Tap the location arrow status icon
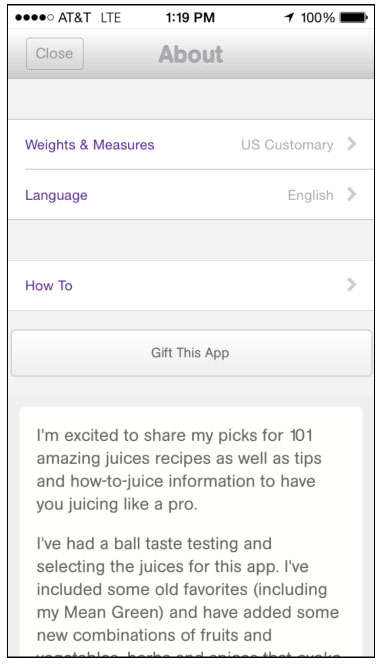This screenshot has height=664, width=381. pos(289,17)
